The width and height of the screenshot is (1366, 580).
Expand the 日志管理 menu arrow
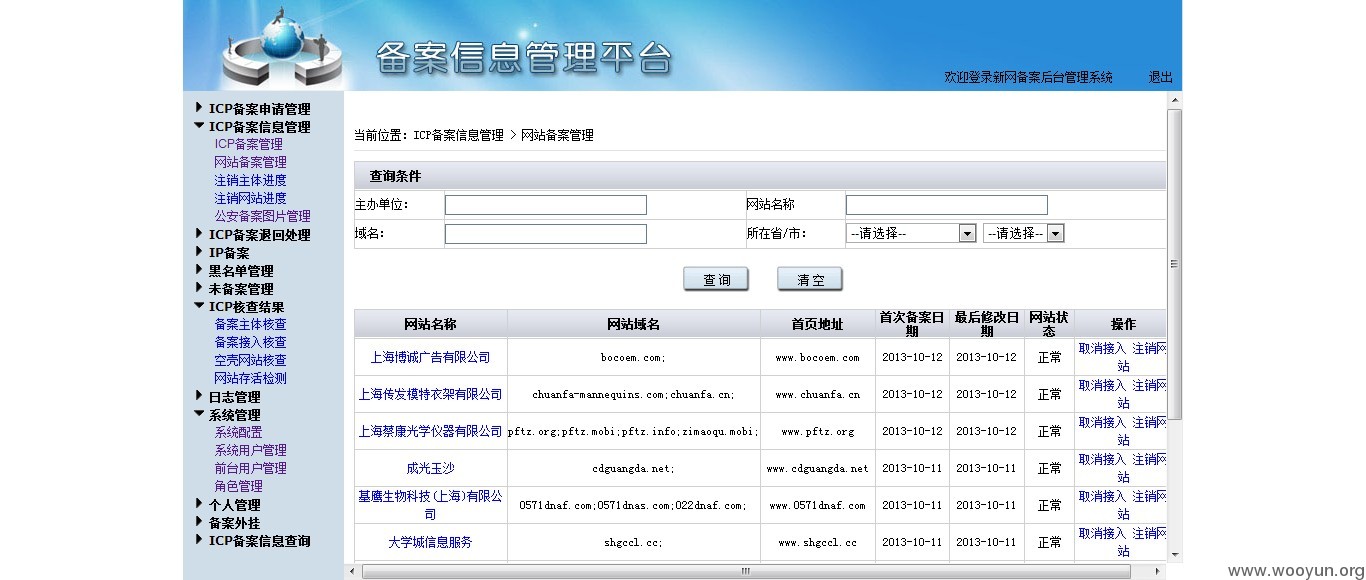199,396
